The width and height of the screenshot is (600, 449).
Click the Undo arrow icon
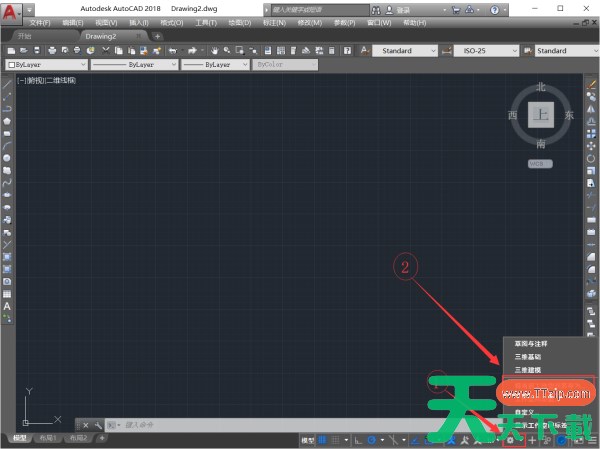click(x=173, y=51)
